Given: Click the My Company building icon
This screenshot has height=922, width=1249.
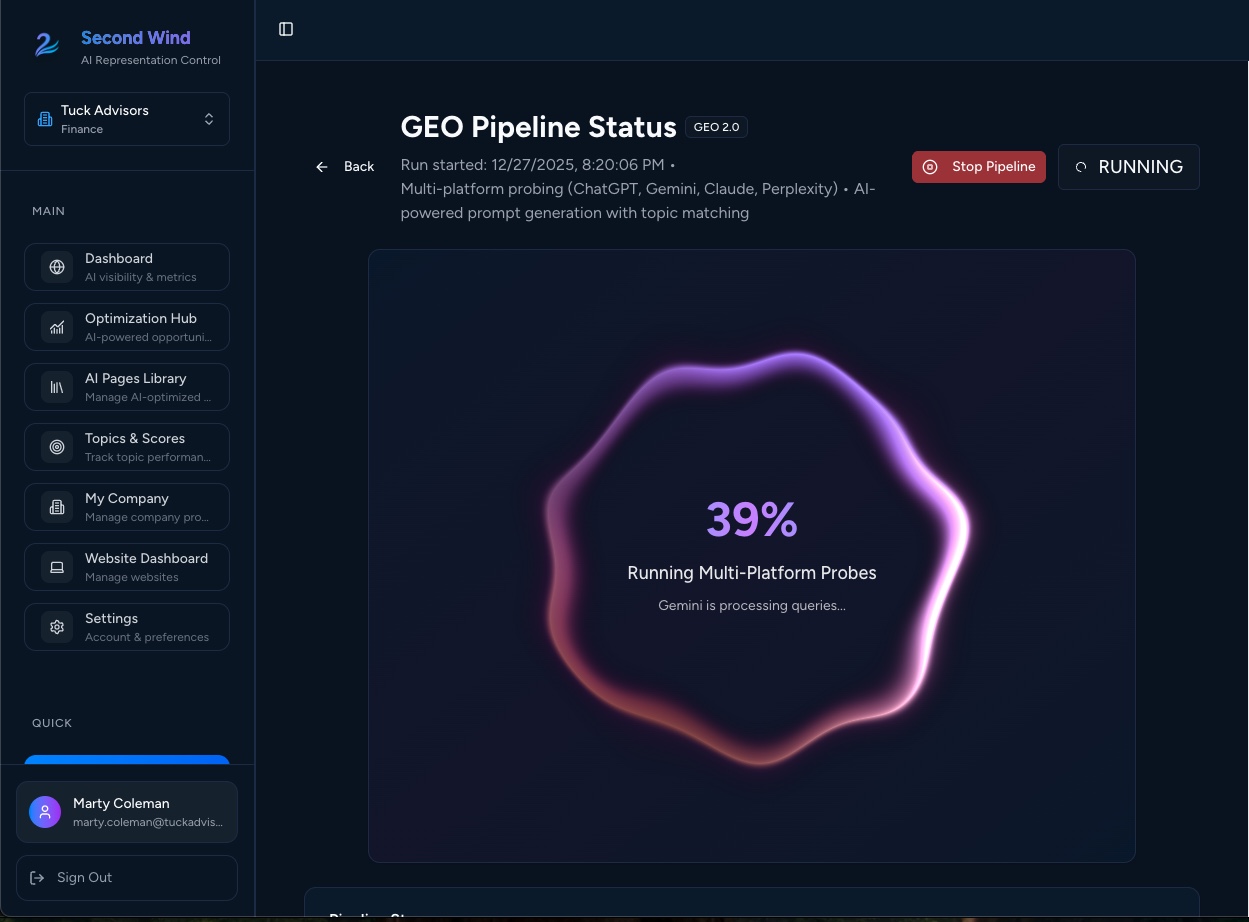Looking at the screenshot, I should [x=57, y=507].
